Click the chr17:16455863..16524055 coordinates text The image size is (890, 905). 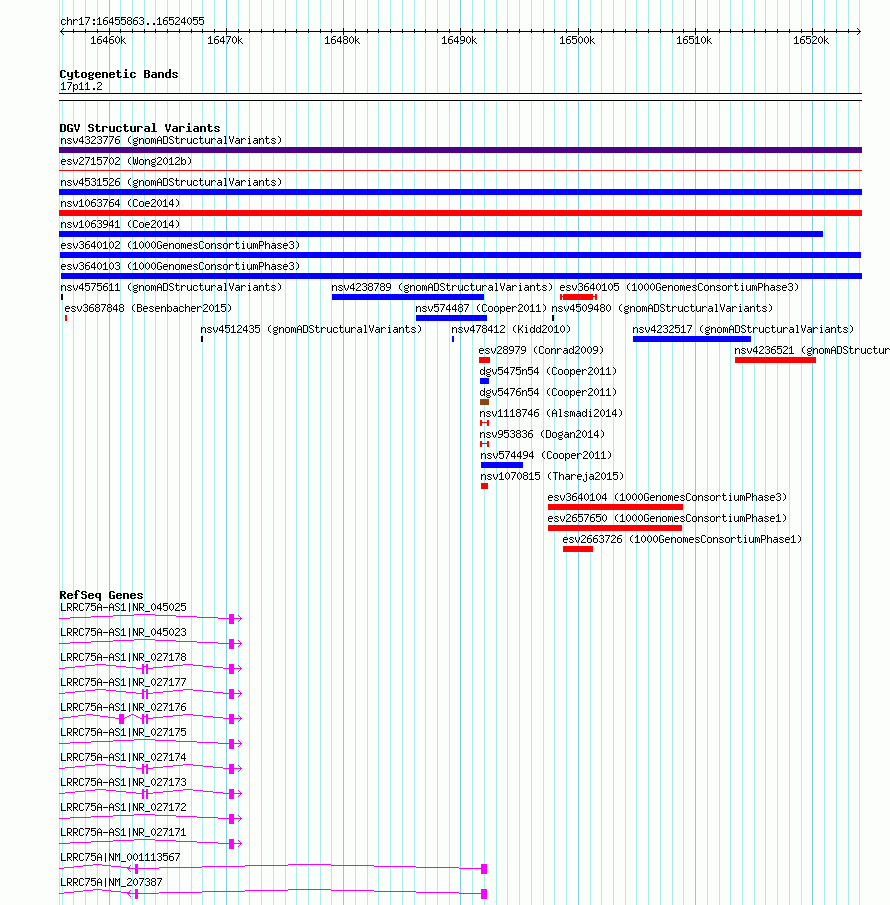point(132,21)
